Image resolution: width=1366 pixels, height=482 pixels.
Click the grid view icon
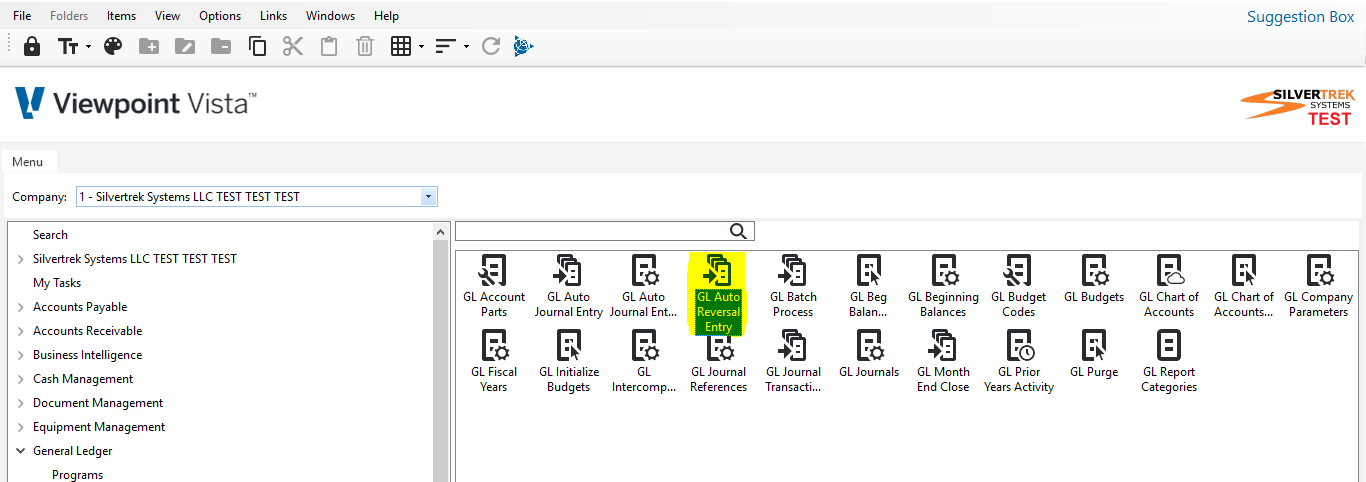point(401,46)
